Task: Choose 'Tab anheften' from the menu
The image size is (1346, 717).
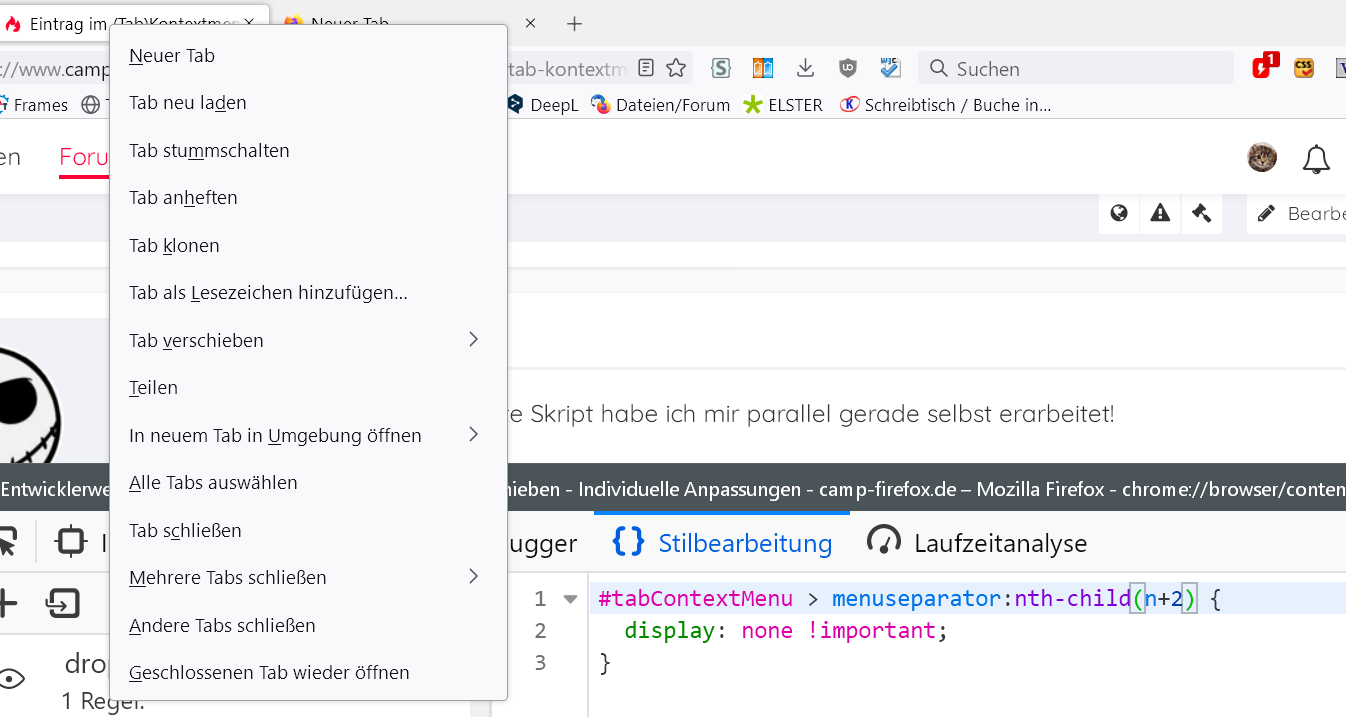Action: (x=183, y=198)
